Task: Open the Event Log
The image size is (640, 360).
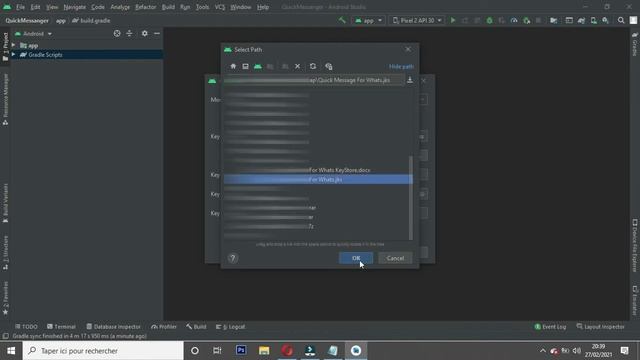Action: 550,327
